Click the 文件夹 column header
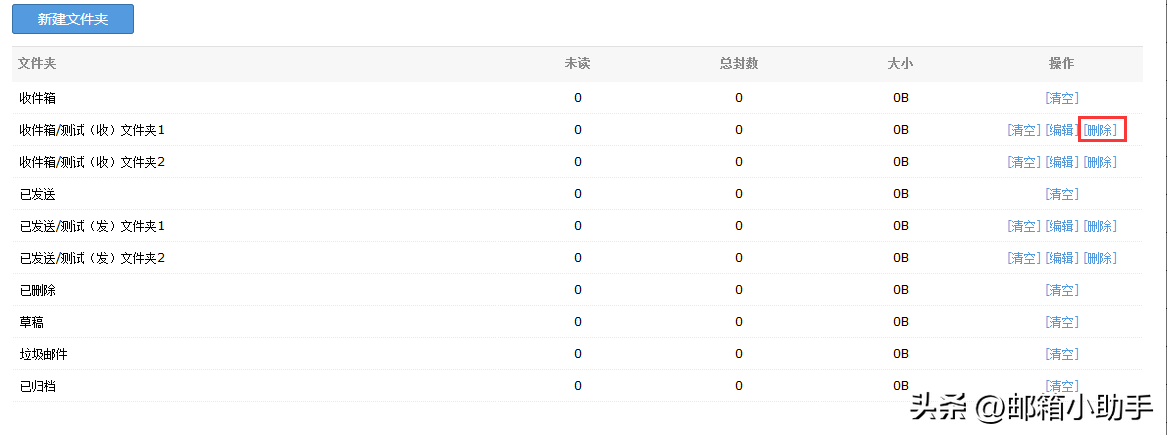Image resolution: width=1167 pixels, height=435 pixels. (37, 63)
